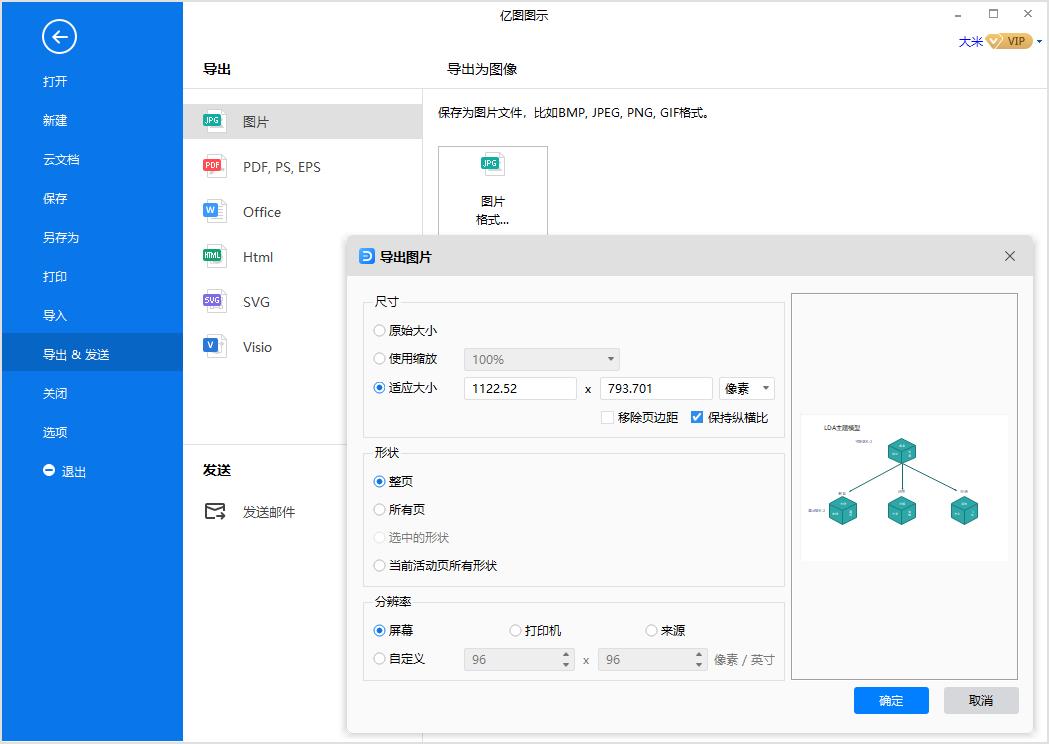Click the 取消 button
Image resolution: width=1049 pixels, height=744 pixels.
click(x=981, y=700)
